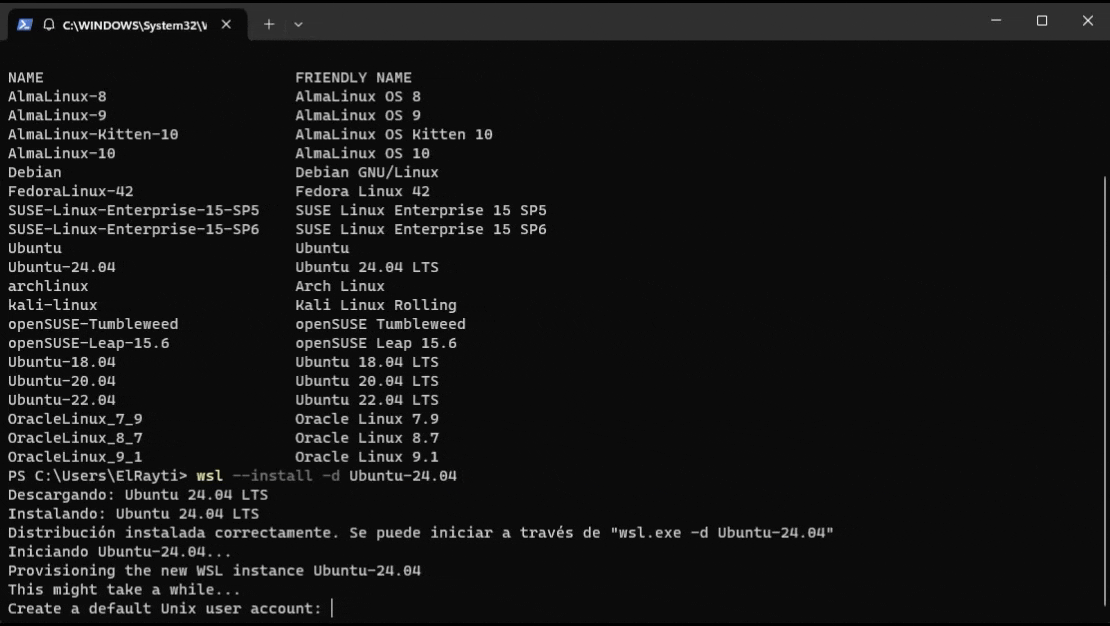Viewport: 1110px width, 626px height.
Task: Select the C:\WINDOWS\System32 tab title
Action: pos(135,25)
